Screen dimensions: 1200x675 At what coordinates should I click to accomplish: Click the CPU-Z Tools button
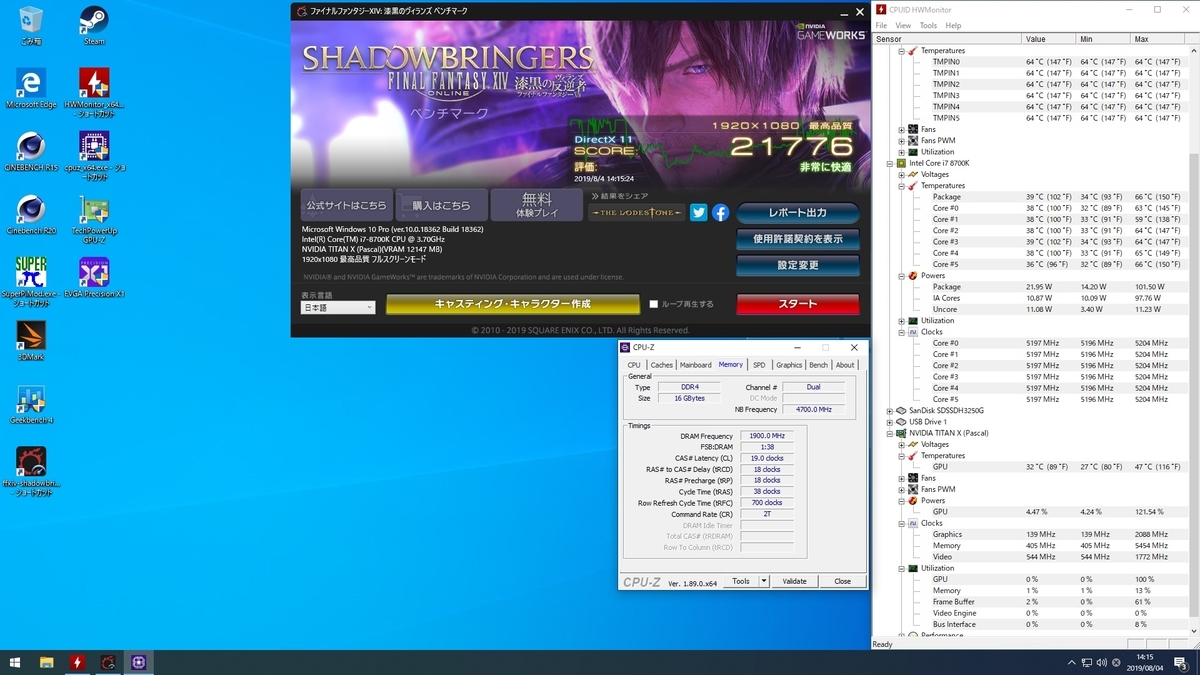pos(741,581)
